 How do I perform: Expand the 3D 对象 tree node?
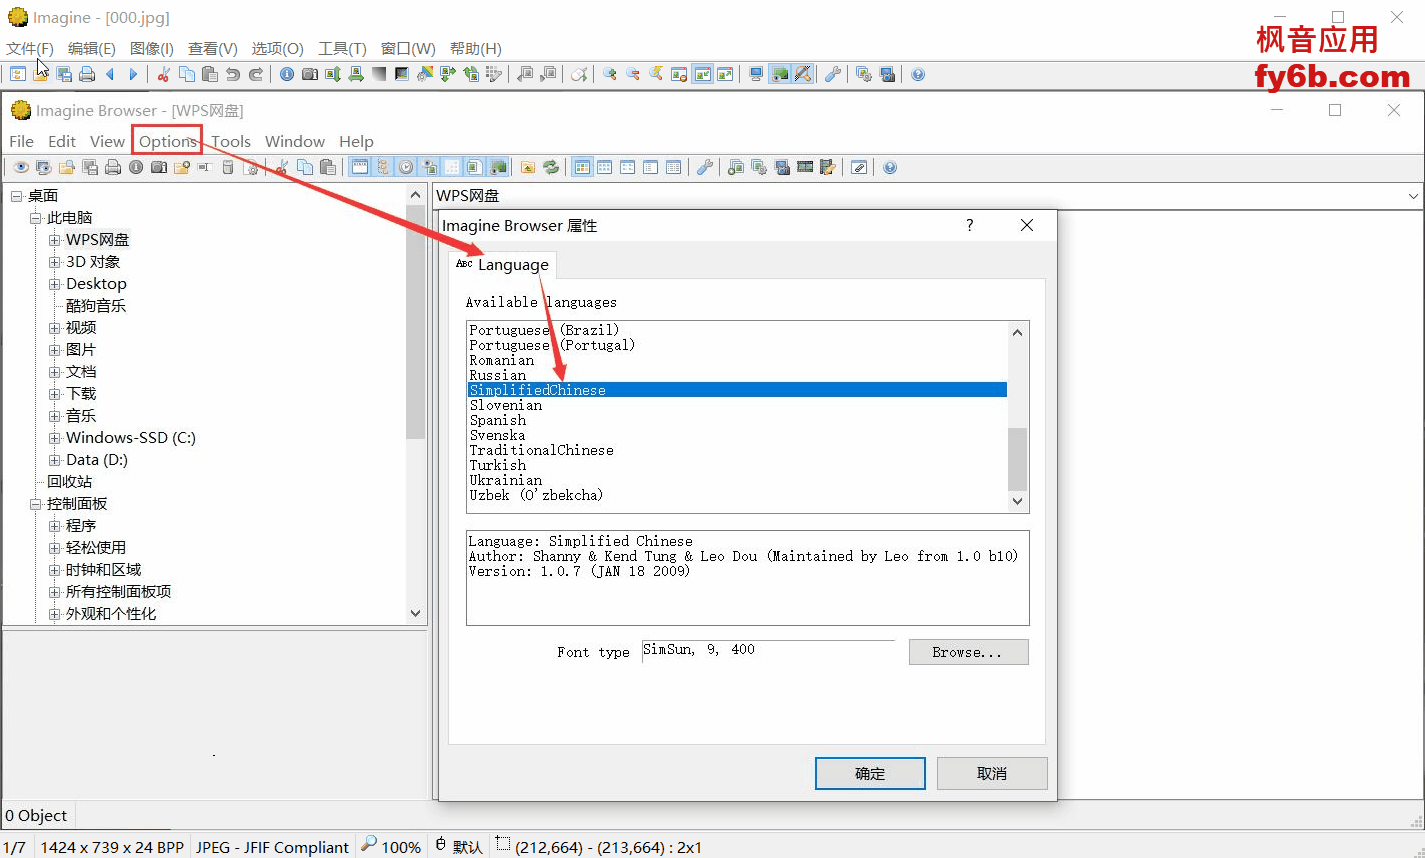pyautogui.click(x=55, y=262)
